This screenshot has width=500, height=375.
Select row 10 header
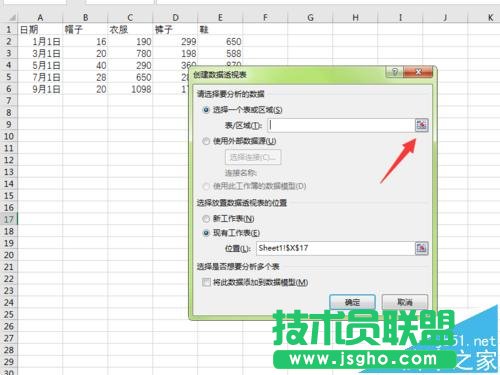click(x=9, y=136)
